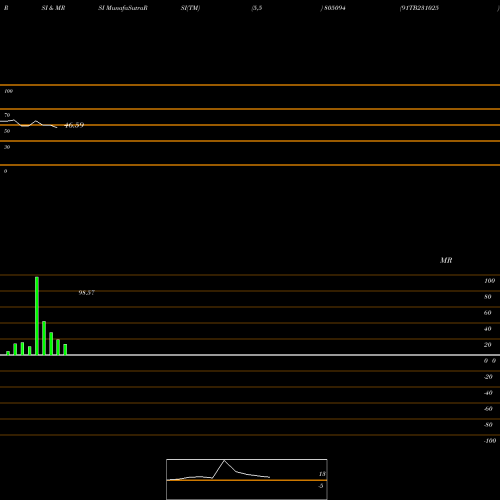Click the ') 805694' code text
500x500 pixels.
pyautogui.click(x=333, y=8)
